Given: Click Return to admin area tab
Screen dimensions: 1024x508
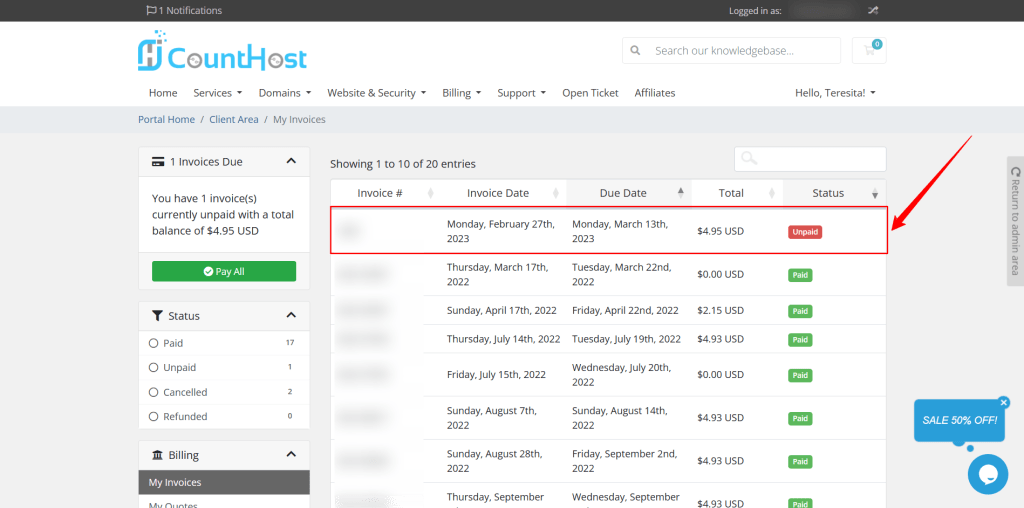Looking at the screenshot, I should 1015,221.
